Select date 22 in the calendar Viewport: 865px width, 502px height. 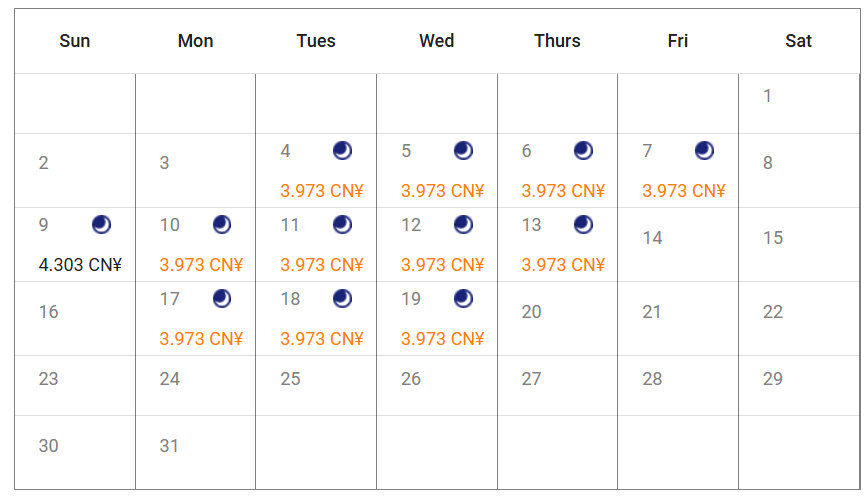coord(772,312)
